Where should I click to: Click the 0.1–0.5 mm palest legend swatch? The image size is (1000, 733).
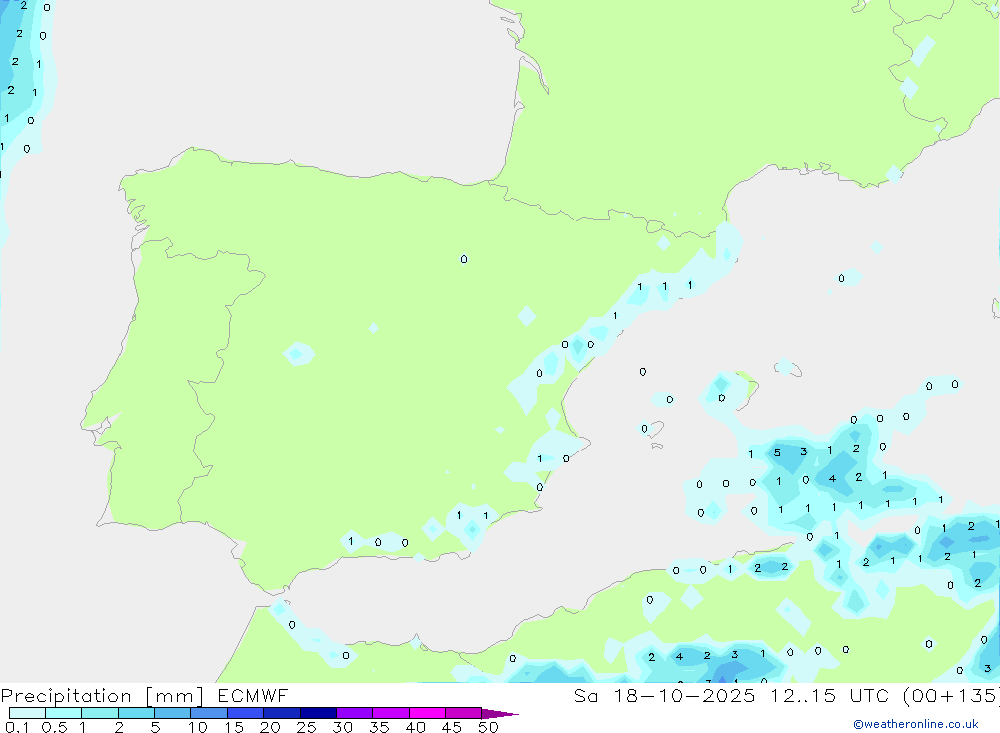tap(27, 713)
